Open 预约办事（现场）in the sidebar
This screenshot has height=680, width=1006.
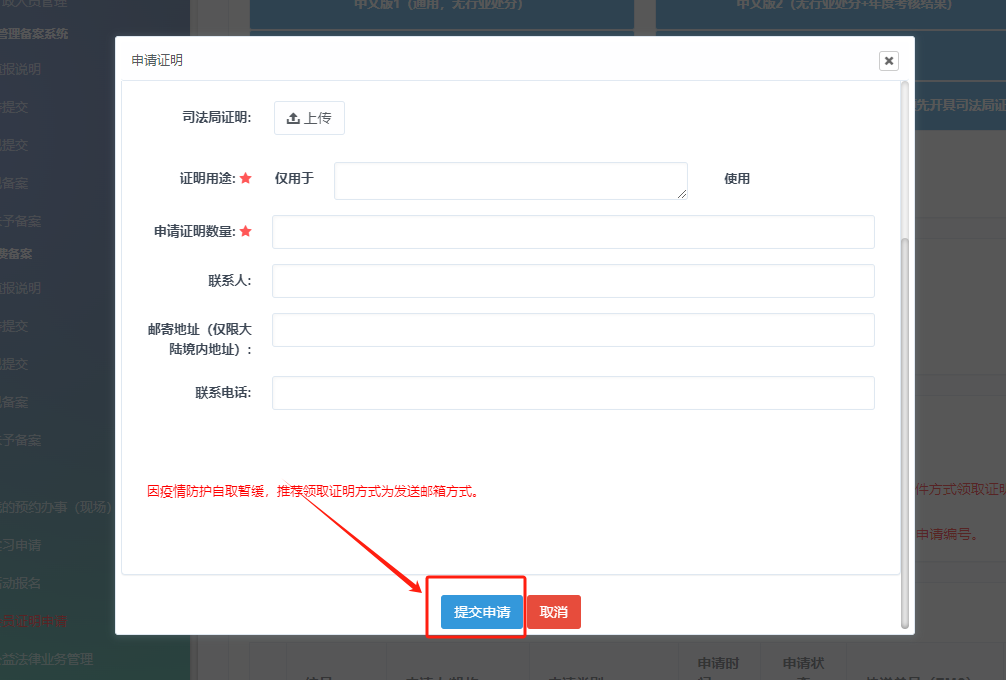coord(55,507)
